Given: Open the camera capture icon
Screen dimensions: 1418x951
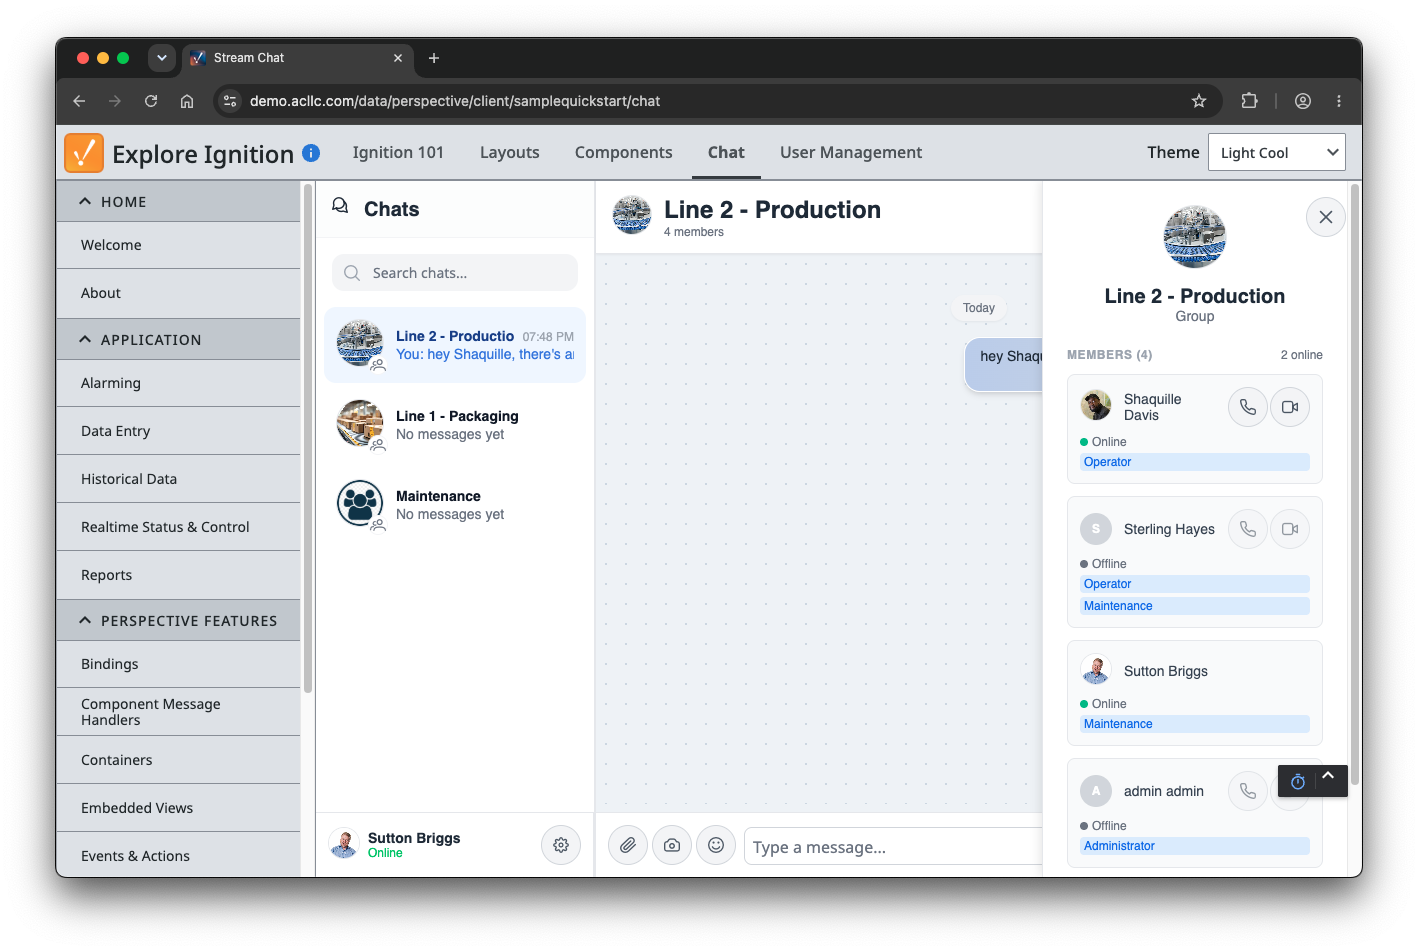Looking at the screenshot, I should 672,845.
